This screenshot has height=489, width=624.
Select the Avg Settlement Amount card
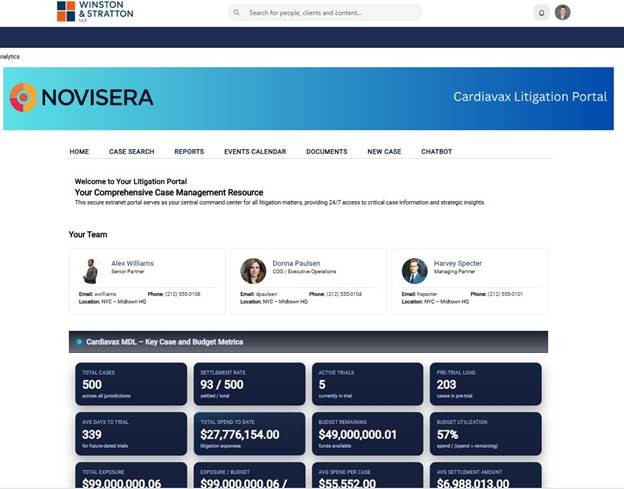(486, 475)
